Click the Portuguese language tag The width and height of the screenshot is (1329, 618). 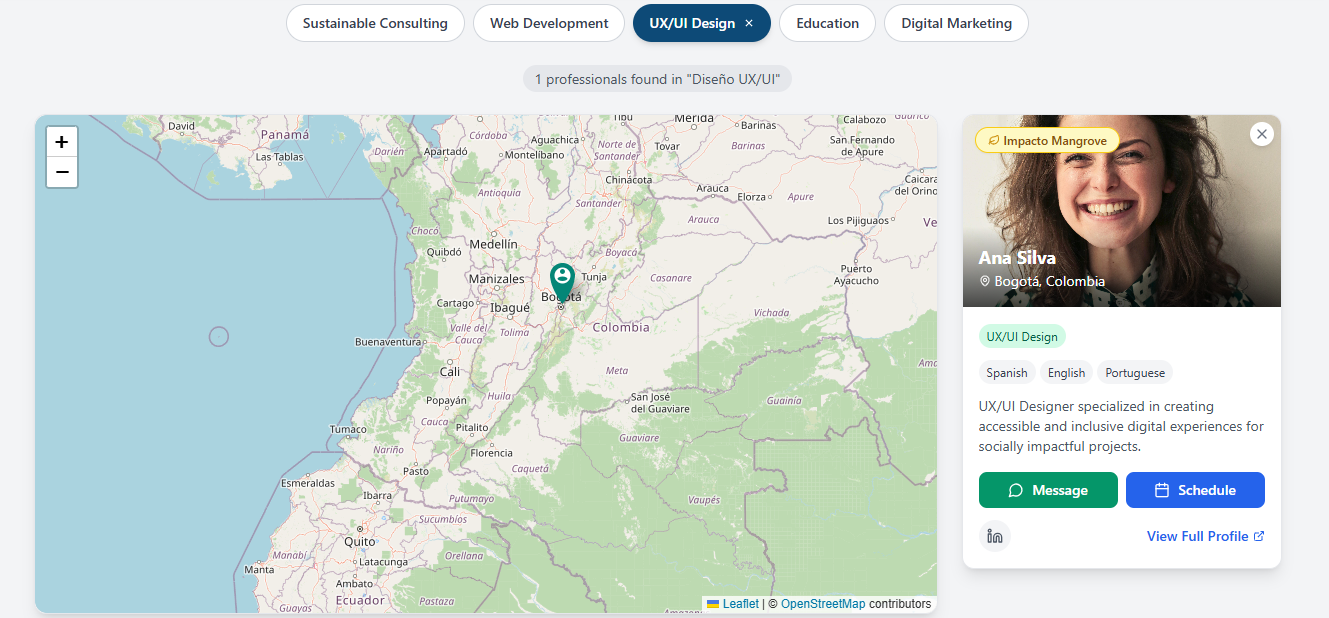point(1135,373)
